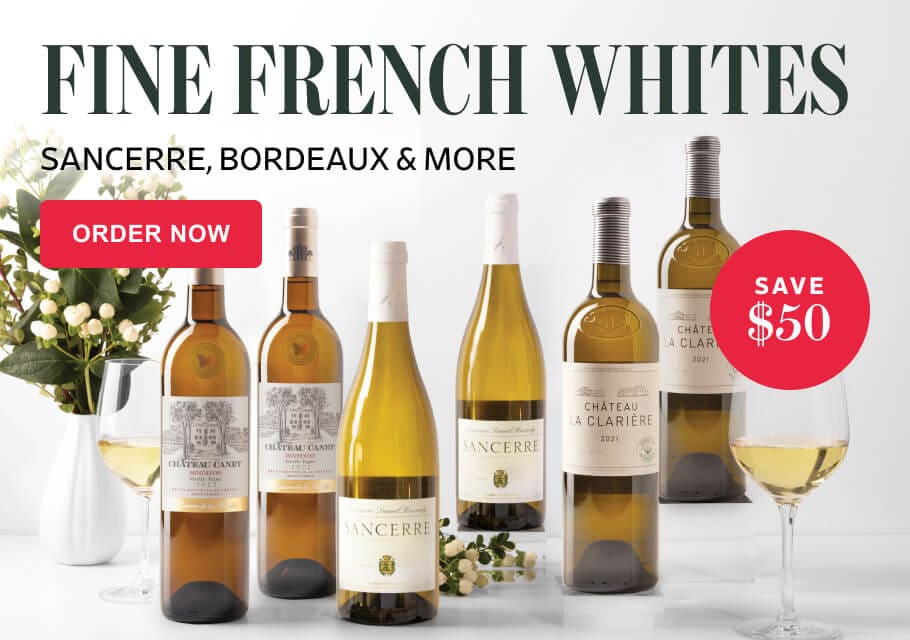Click the front Château La Clarière 2021 label
The height and width of the screenshot is (640, 910).
click(611, 419)
